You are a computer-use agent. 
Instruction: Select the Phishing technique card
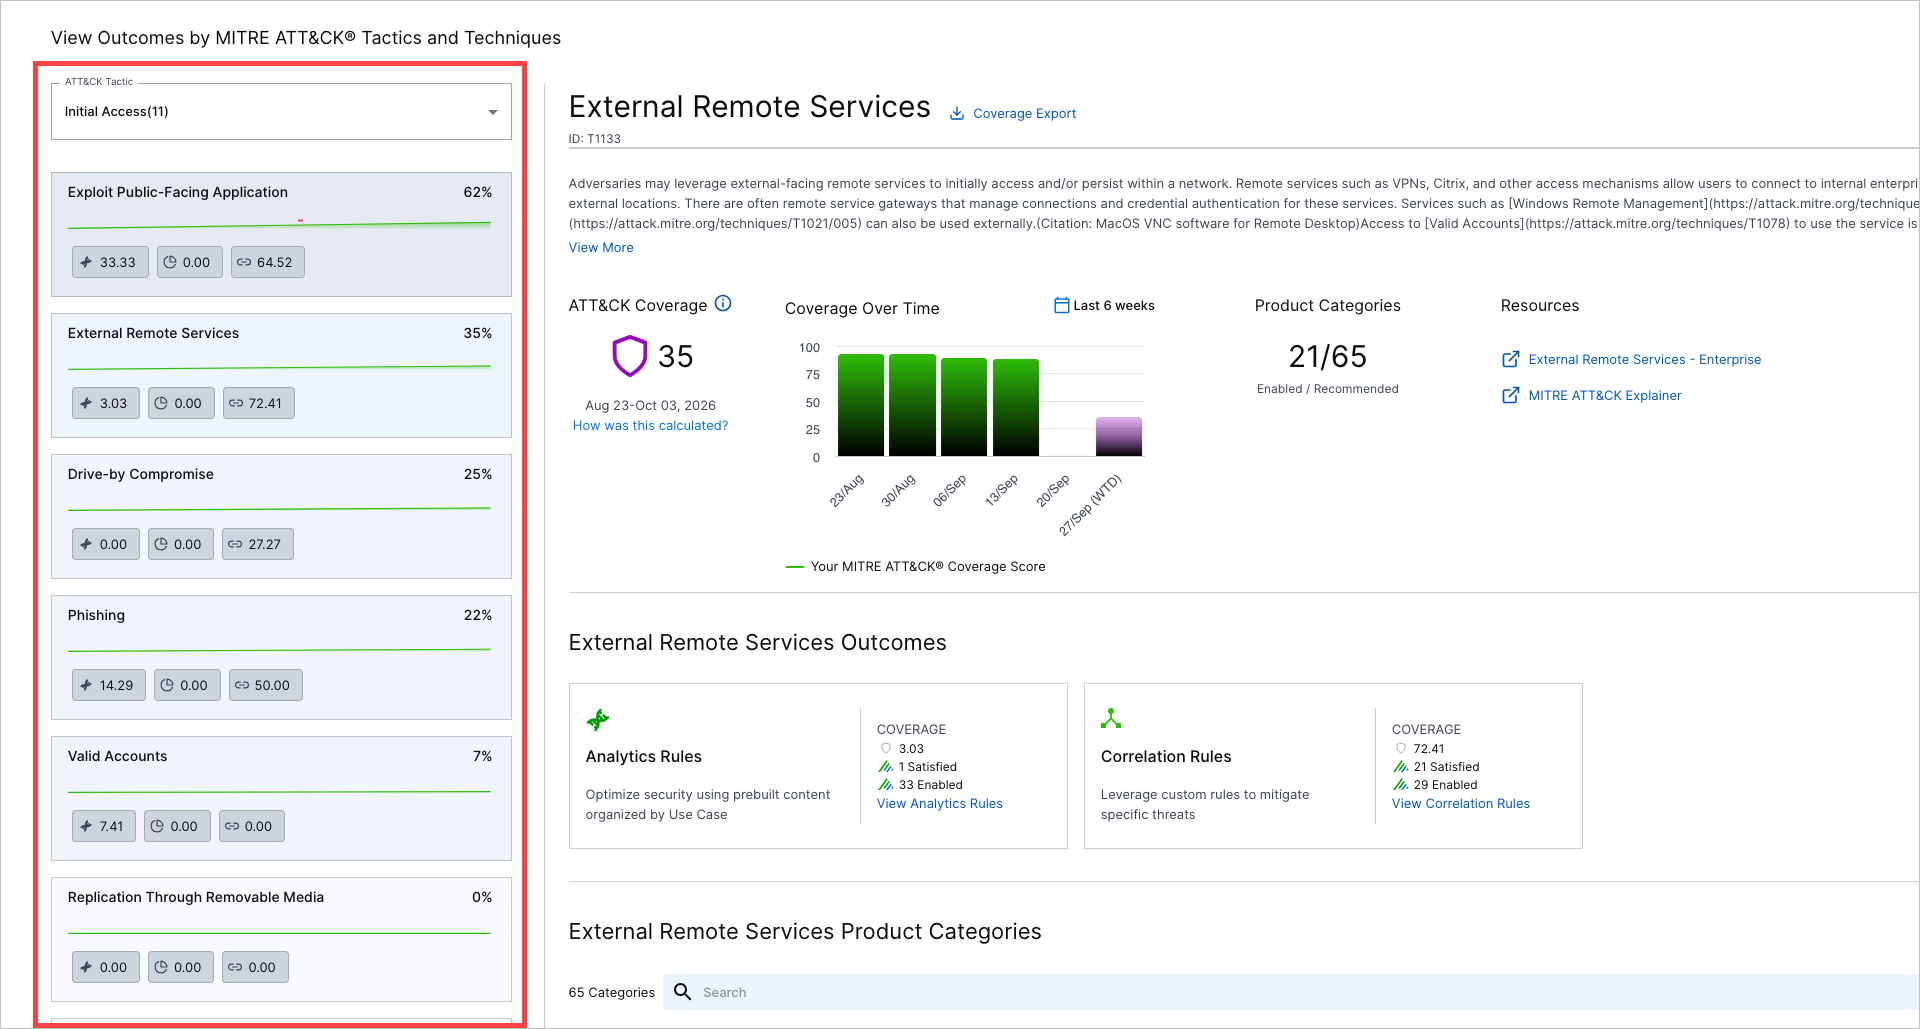281,657
